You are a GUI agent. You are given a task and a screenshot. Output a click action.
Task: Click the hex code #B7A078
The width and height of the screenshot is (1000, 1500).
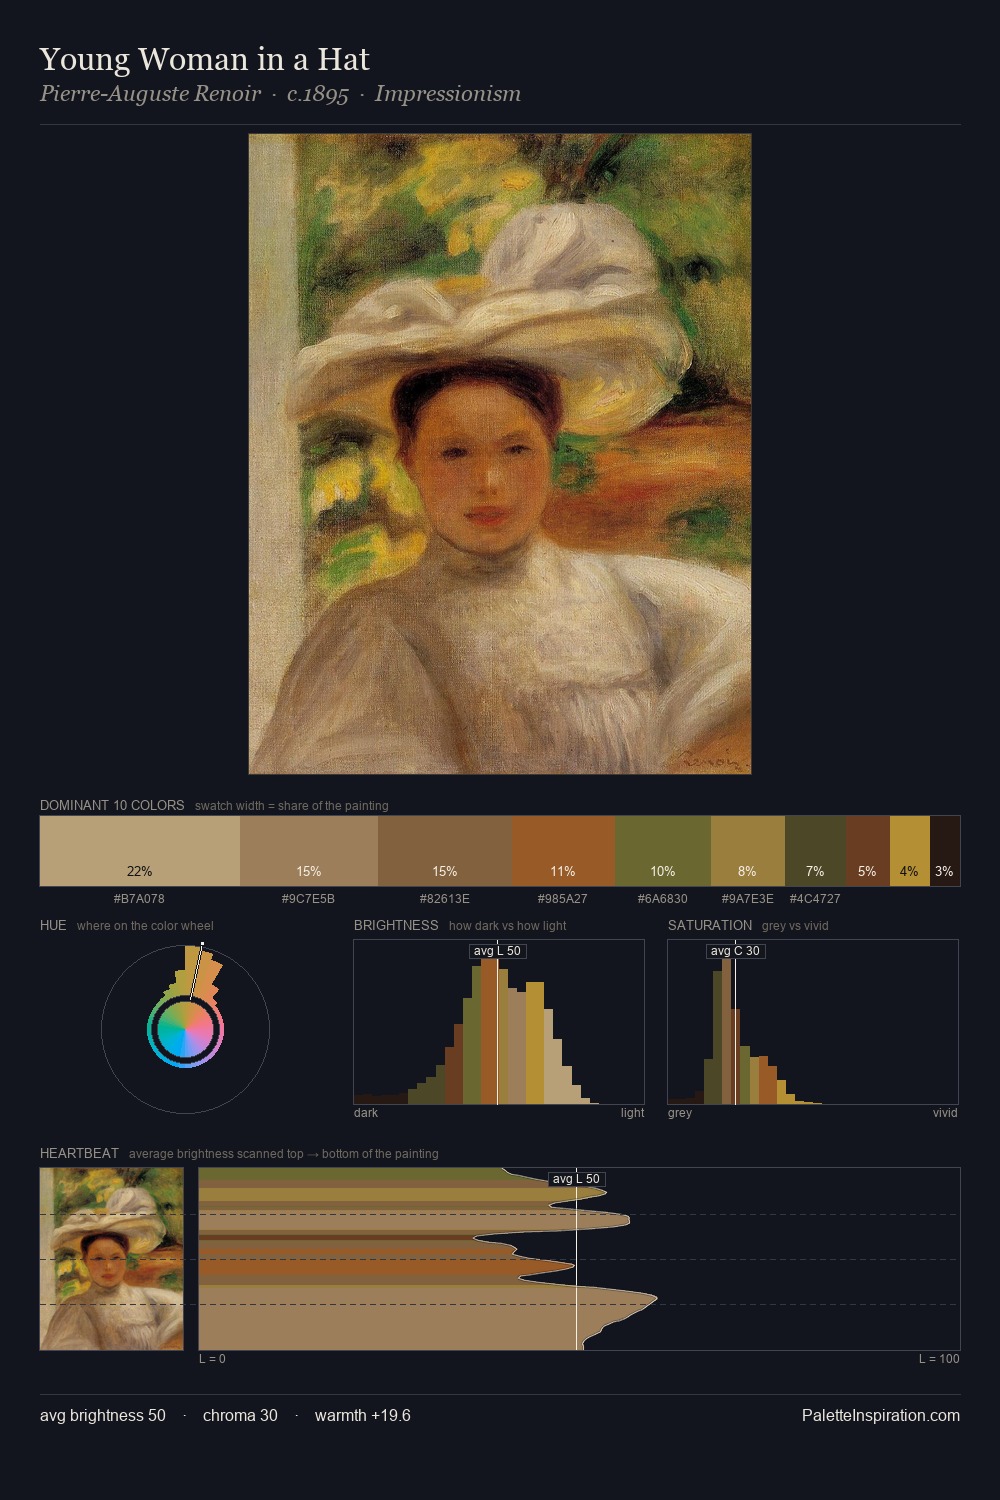tap(139, 899)
